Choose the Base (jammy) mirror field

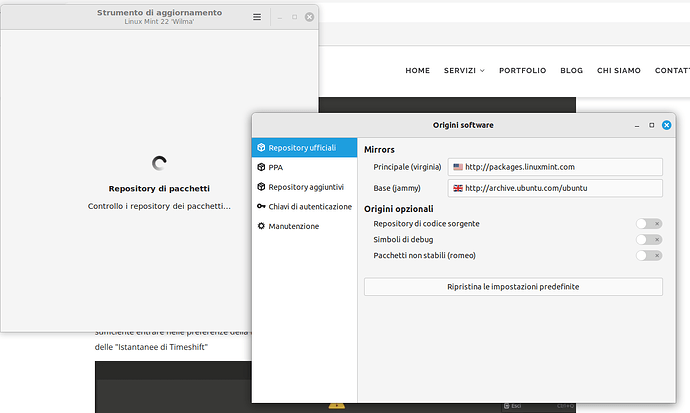[555, 188]
